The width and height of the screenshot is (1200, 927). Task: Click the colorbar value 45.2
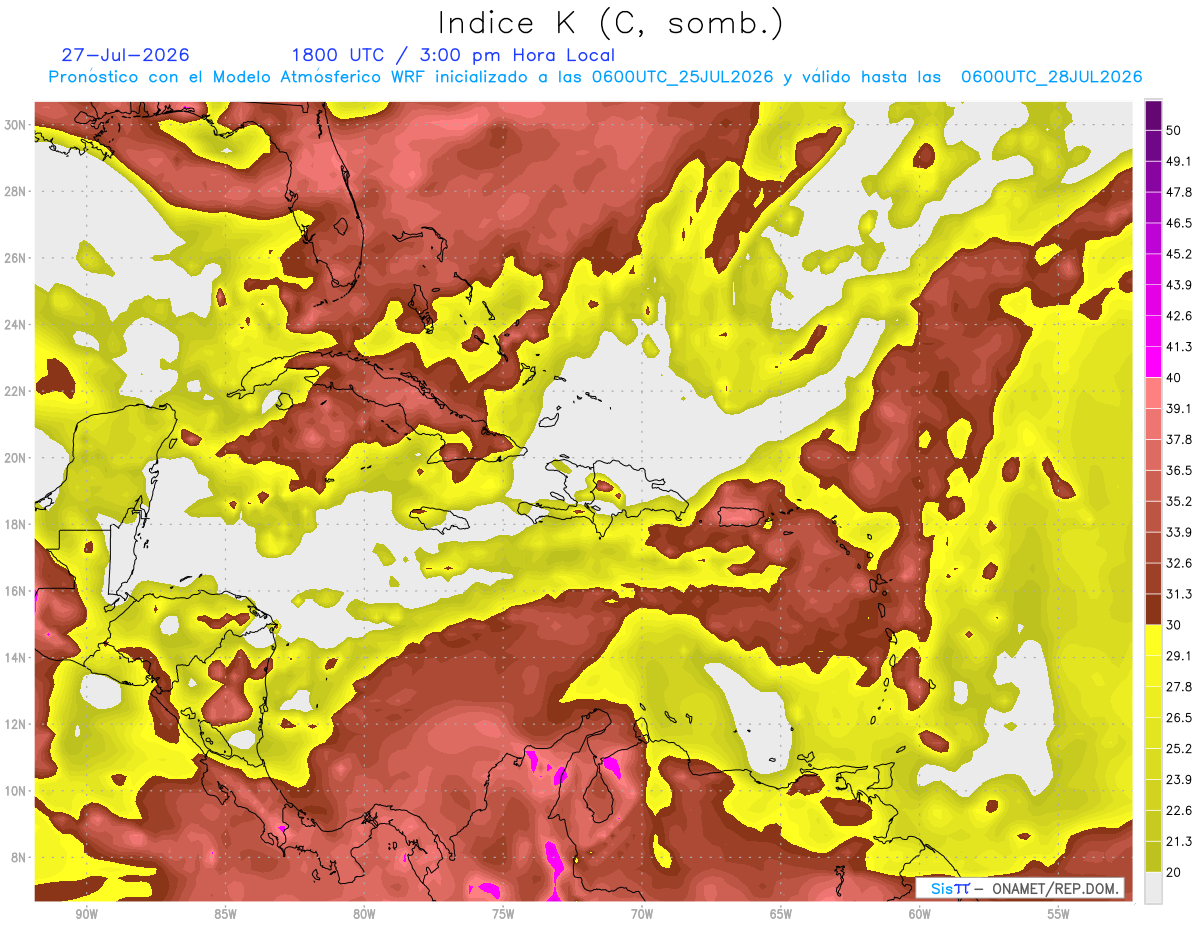1179,254
